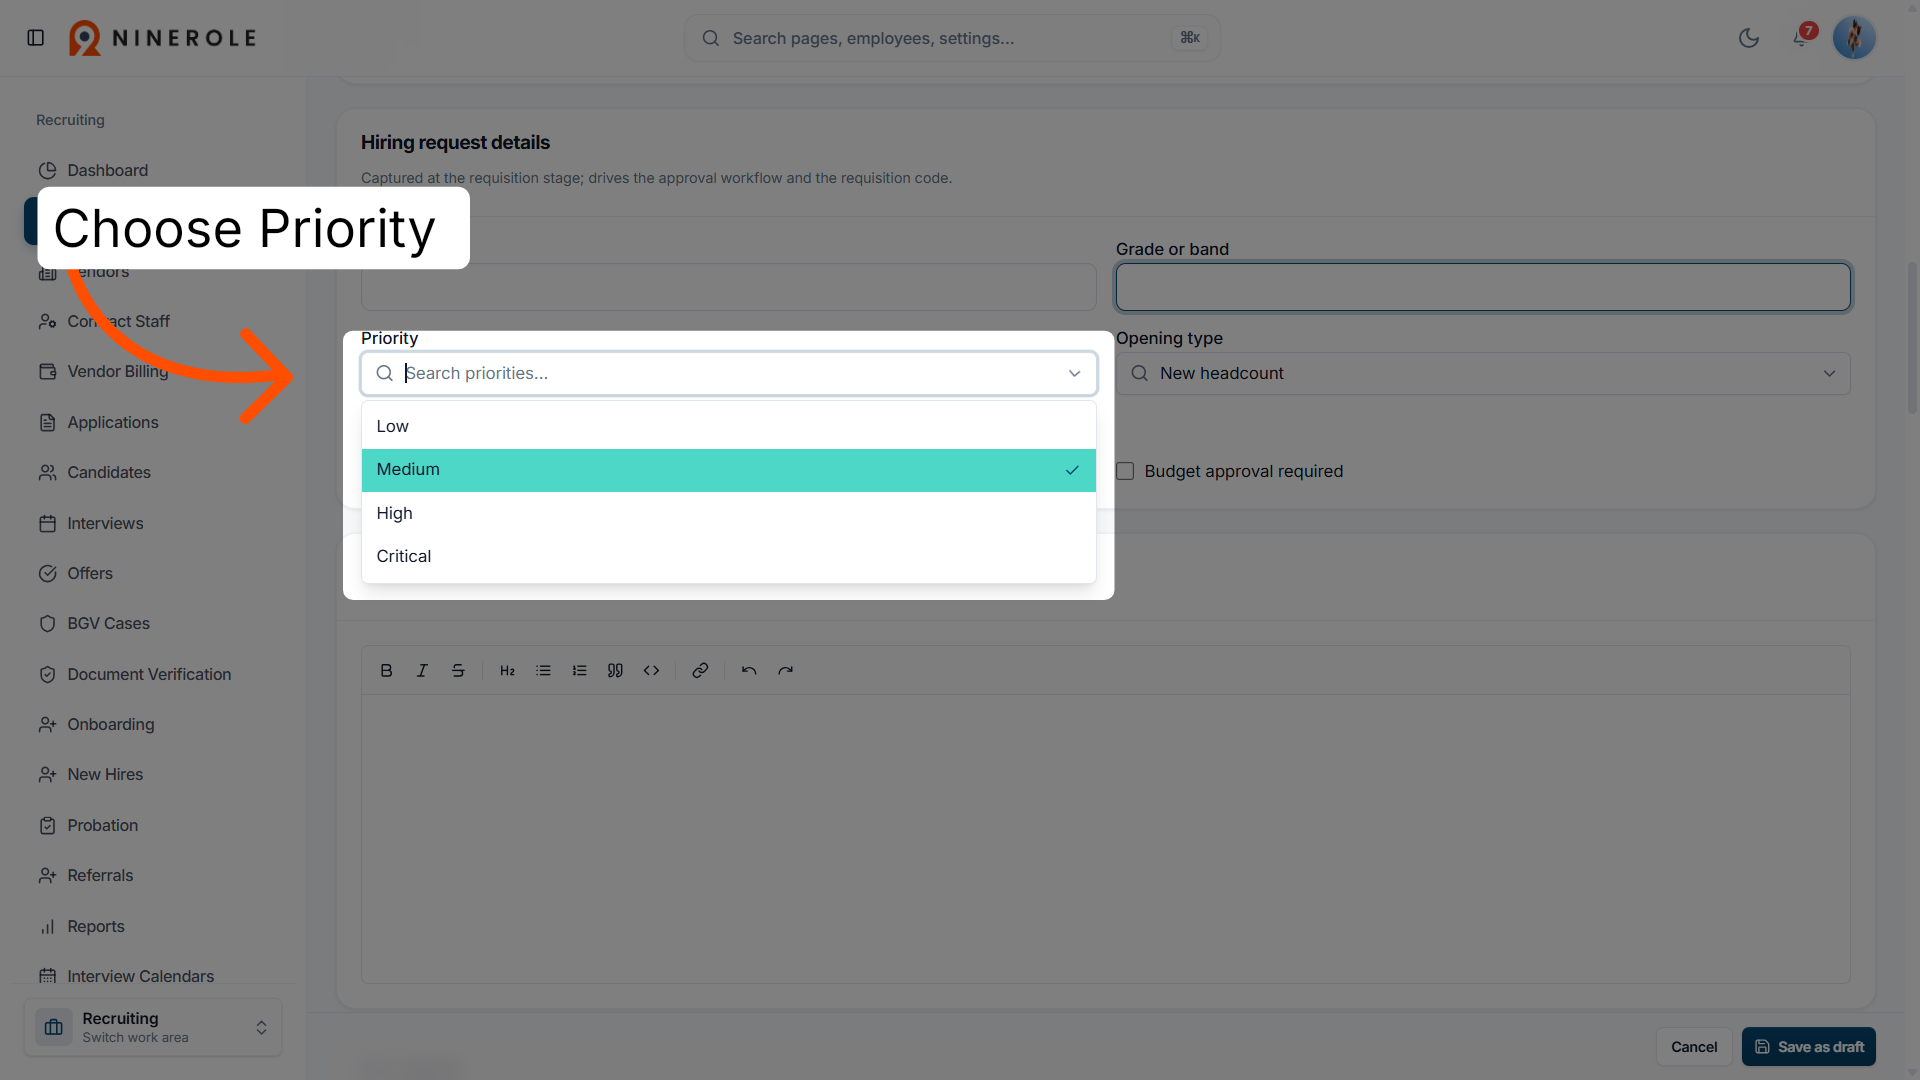This screenshot has width=1920, height=1080.
Task: Insert H2 heading in editor
Action: 507,671
